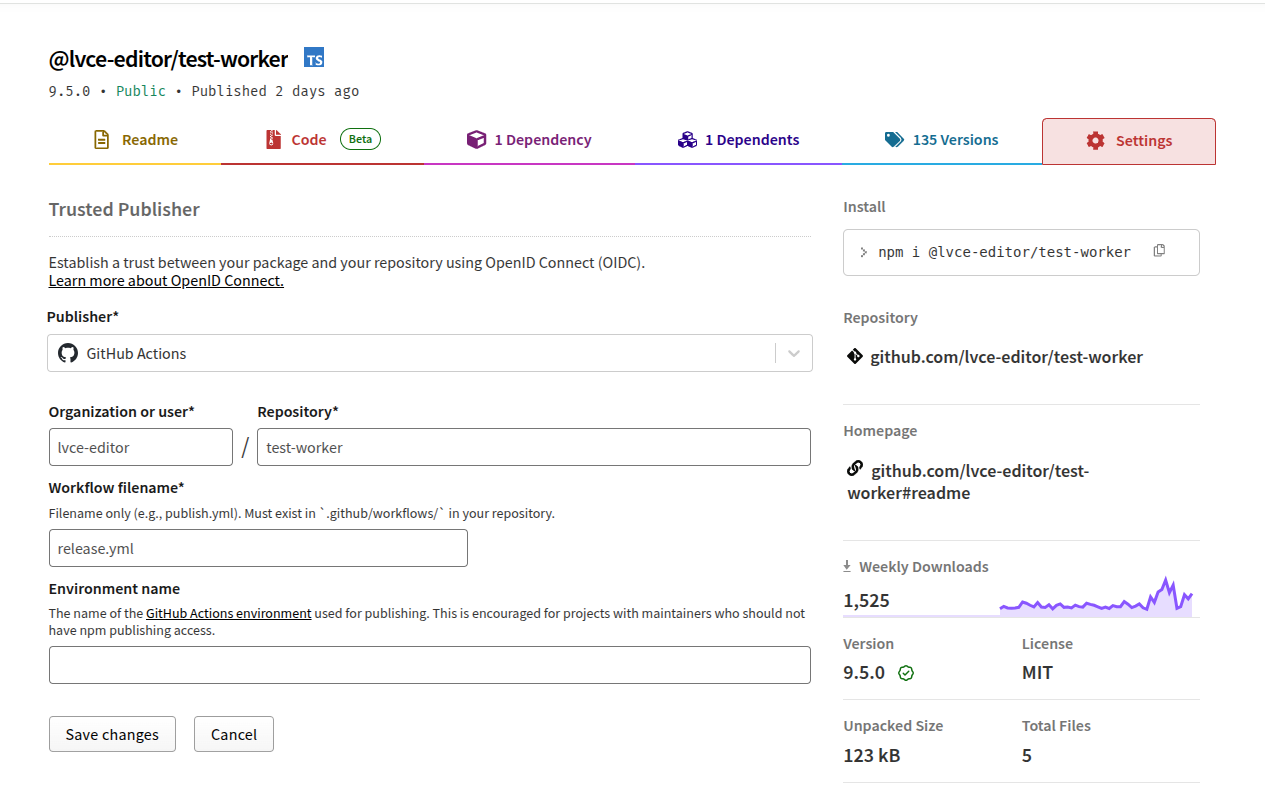Click the package readme document icon
The image size is (1265, 785).
coord(101,139)
